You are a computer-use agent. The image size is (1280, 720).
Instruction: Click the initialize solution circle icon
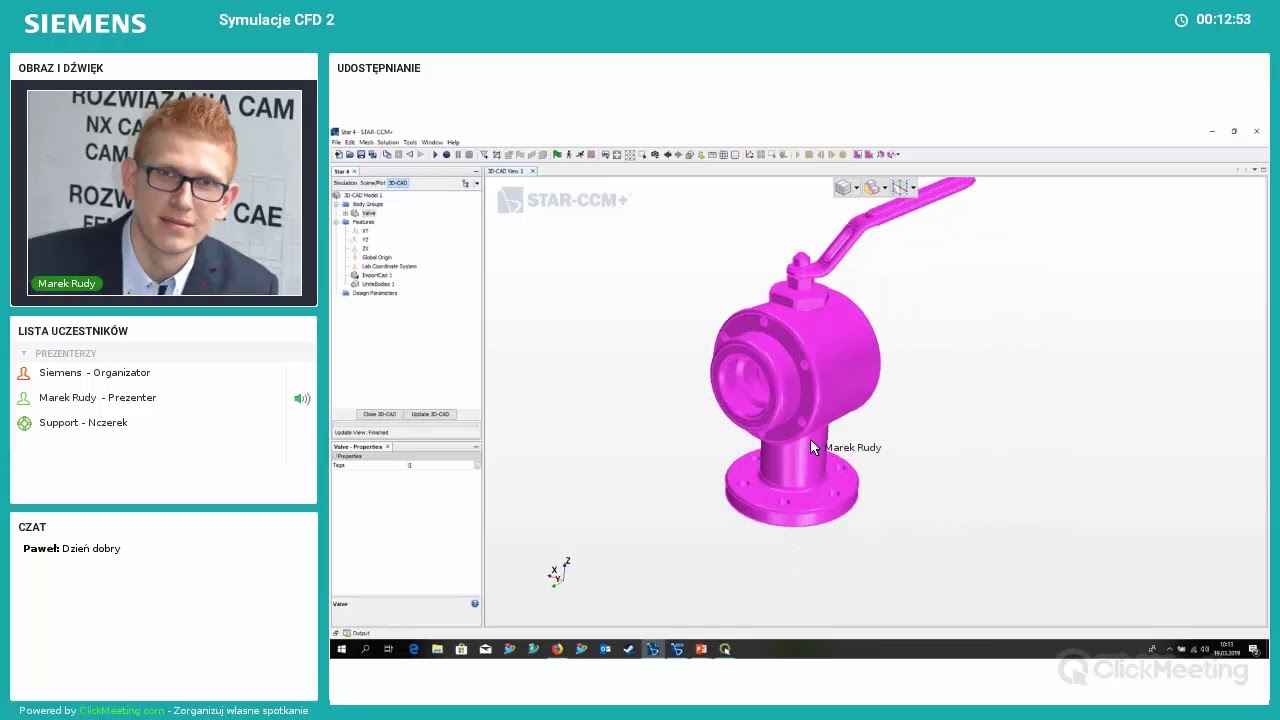[x=446, y=154]
